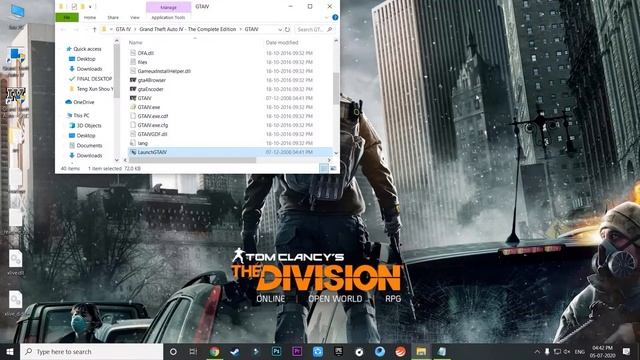The image size is (640, 360).
Task: Select the GTAIV.exe.cfg file
Action: tap(153, 125)
